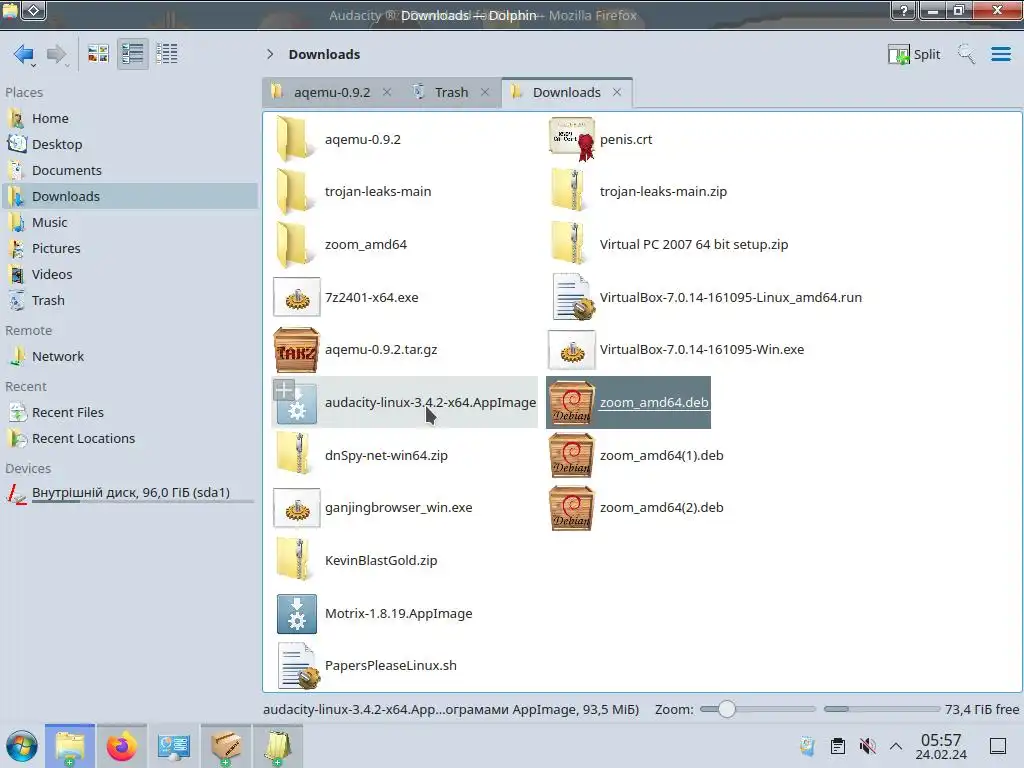Select ganjingbrowser_win.exe icon
The height and width of the screenshot is (768, 1024).
click(296, 508)
